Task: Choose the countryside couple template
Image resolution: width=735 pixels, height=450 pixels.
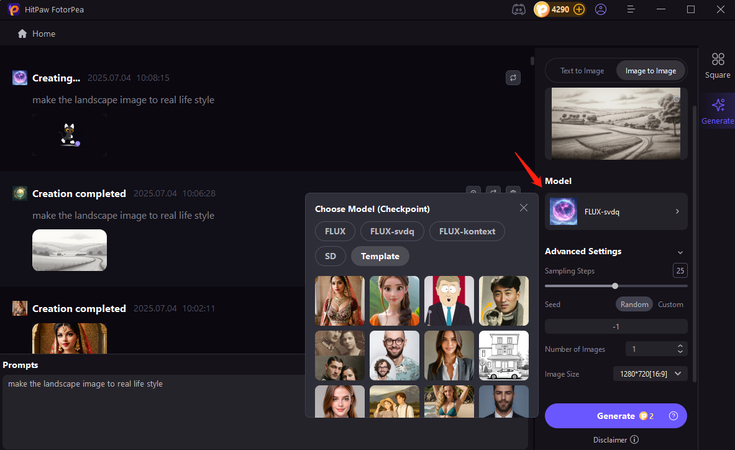Action: click(394, 401)
